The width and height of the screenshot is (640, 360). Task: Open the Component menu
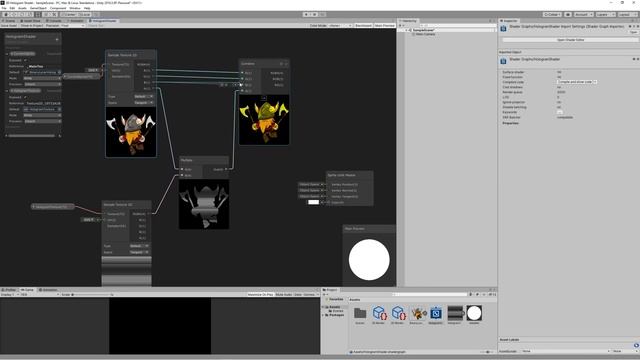tap(58, 8)
